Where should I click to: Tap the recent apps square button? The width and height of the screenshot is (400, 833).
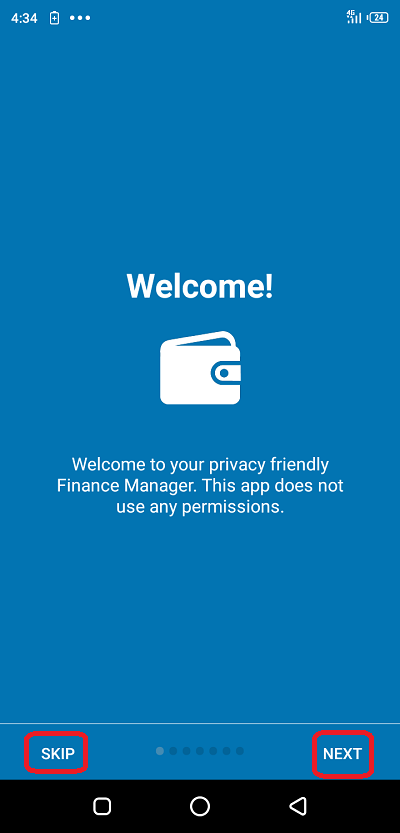click(102, 806)
